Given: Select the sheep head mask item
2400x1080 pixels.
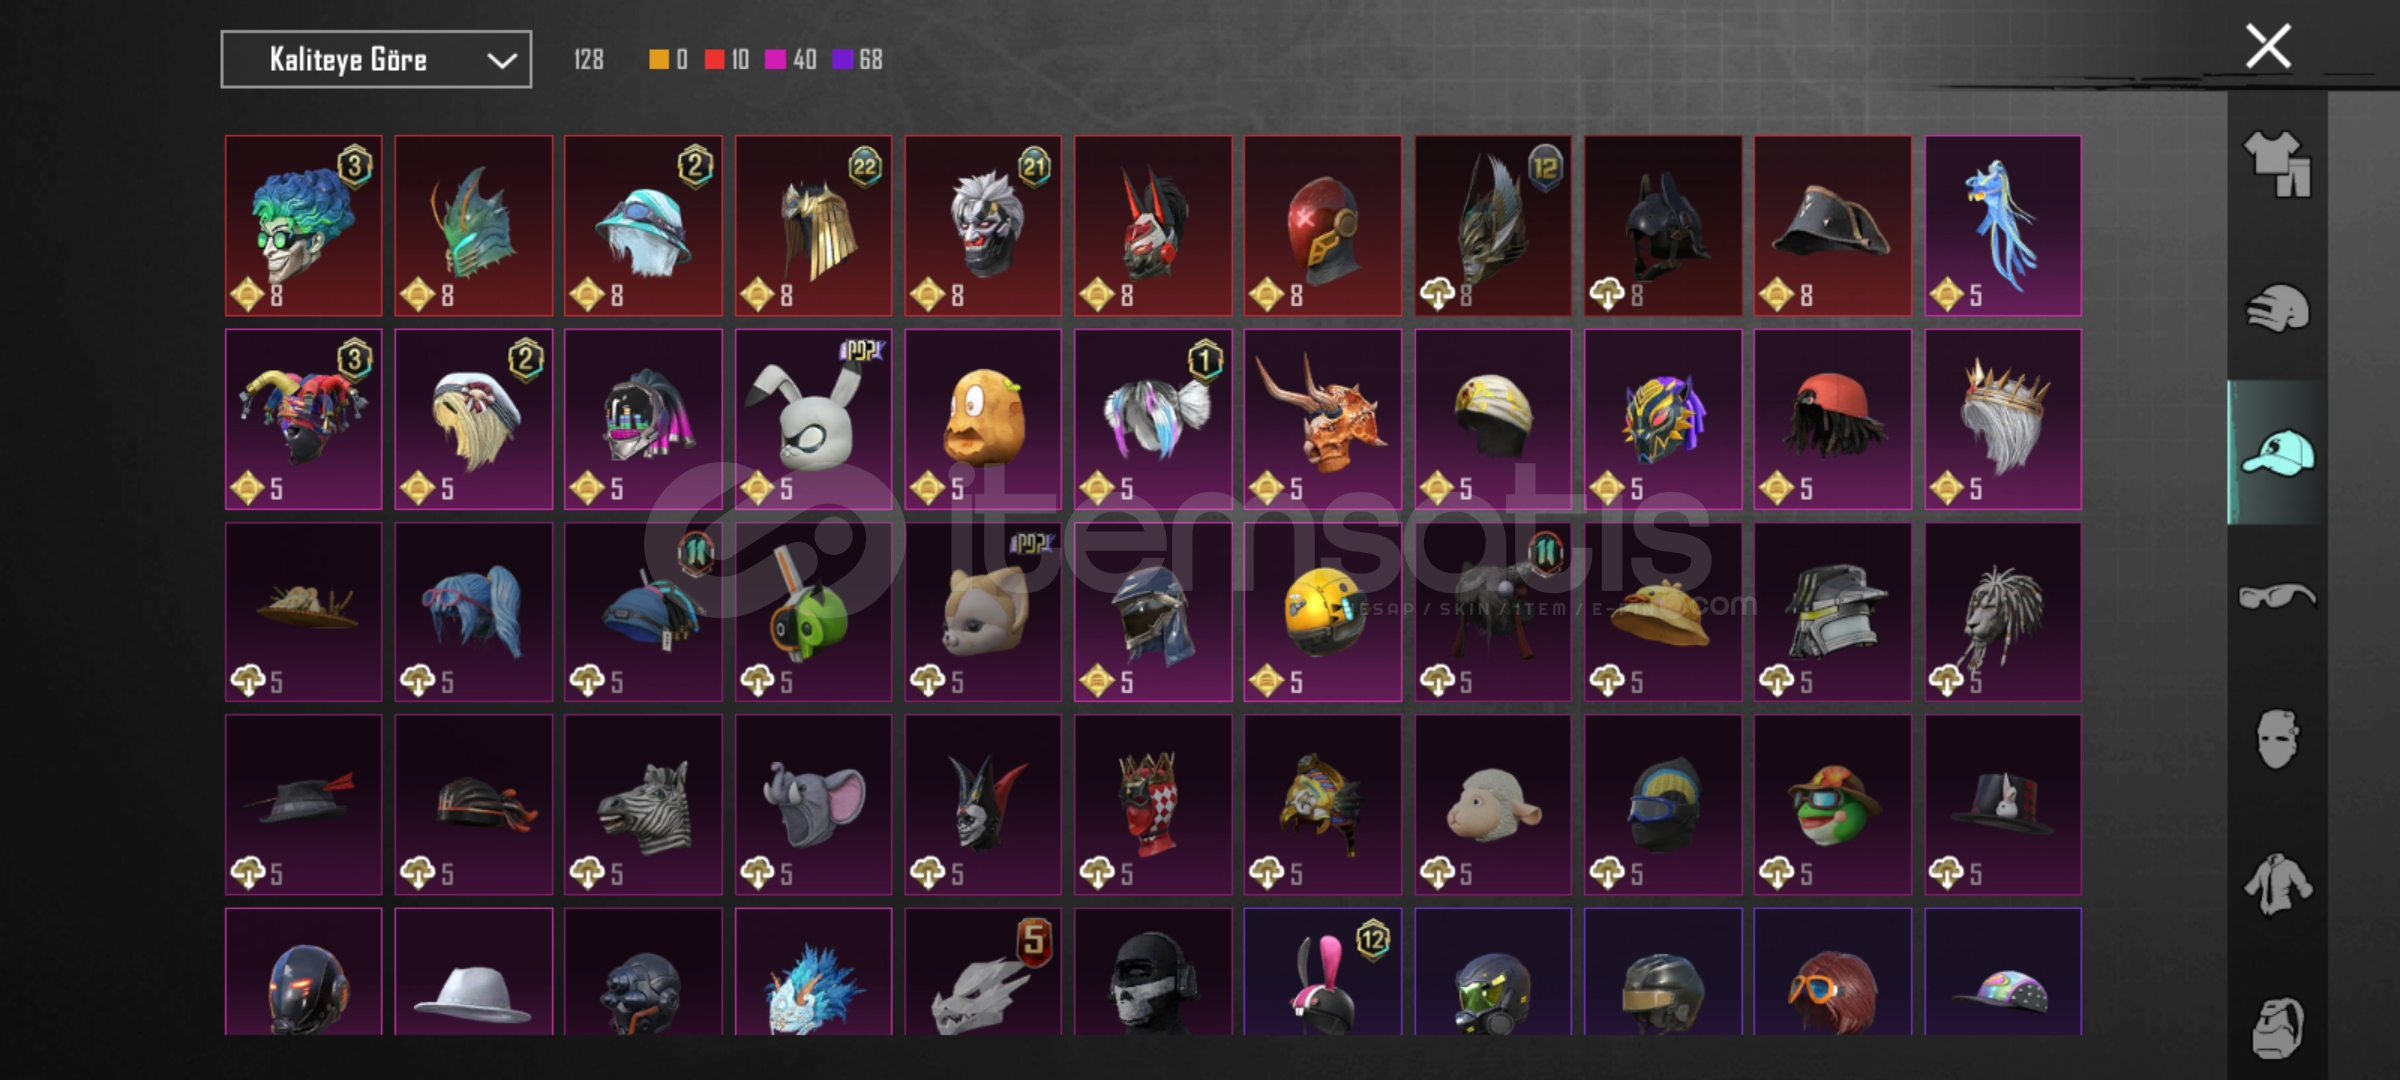Looking at the screenshot, I should (x=1493, y=804).
